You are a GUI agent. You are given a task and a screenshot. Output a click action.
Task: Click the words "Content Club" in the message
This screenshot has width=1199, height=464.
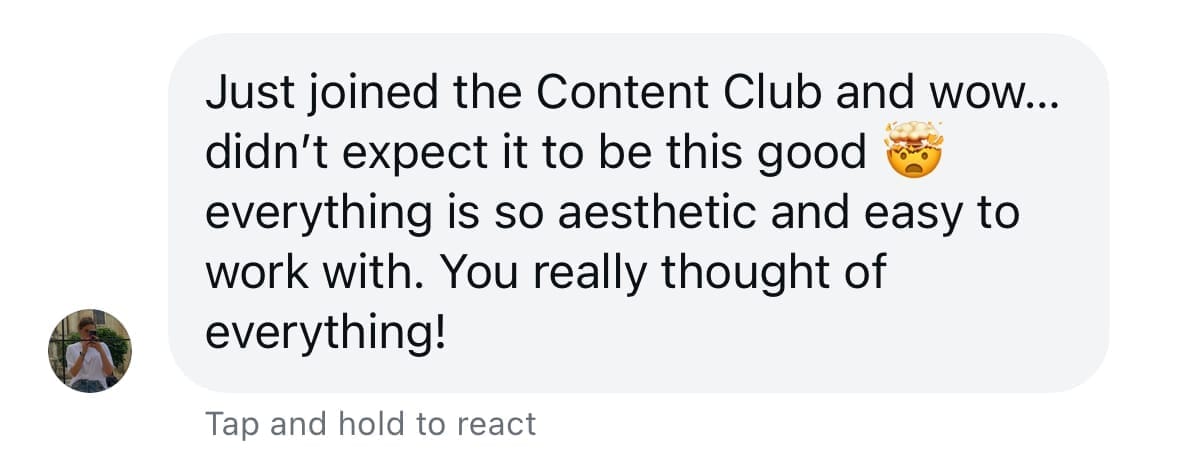pyautogui.click(x=680, y=92)
